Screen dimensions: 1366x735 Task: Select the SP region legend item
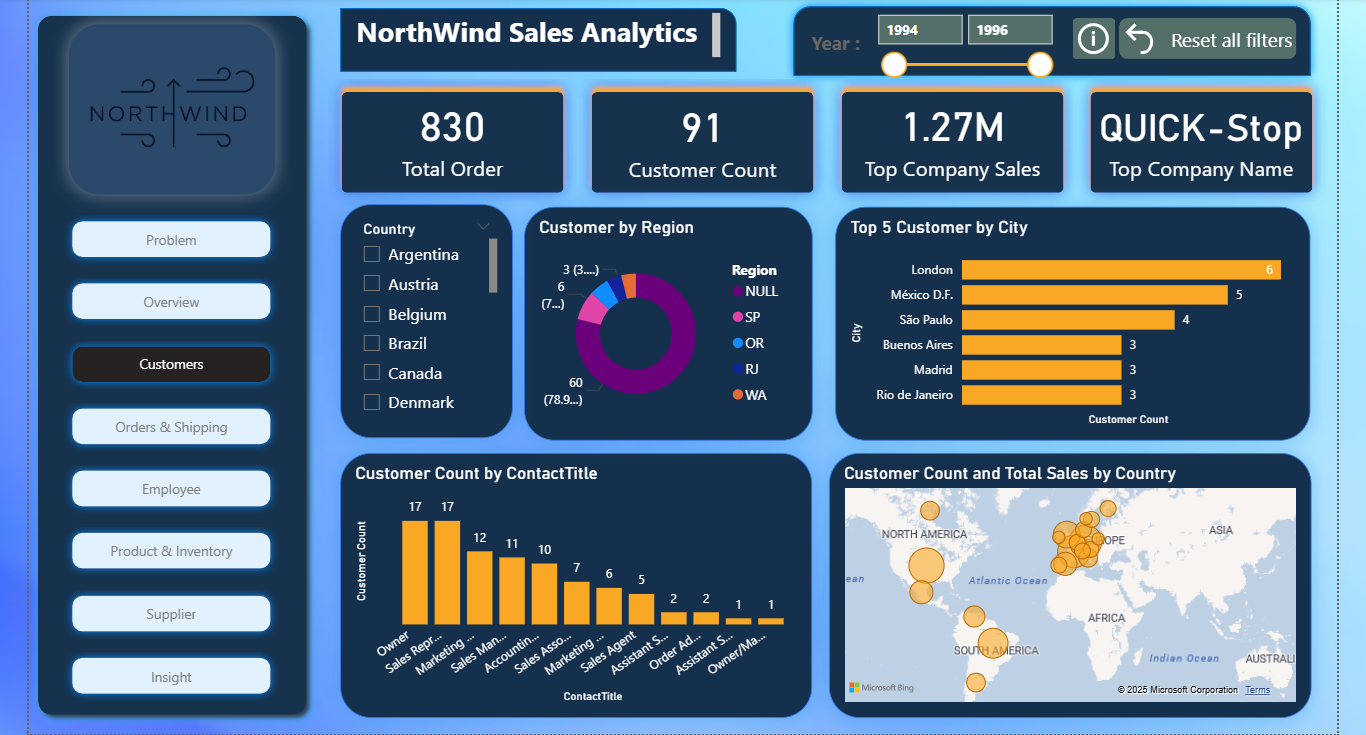747,317
